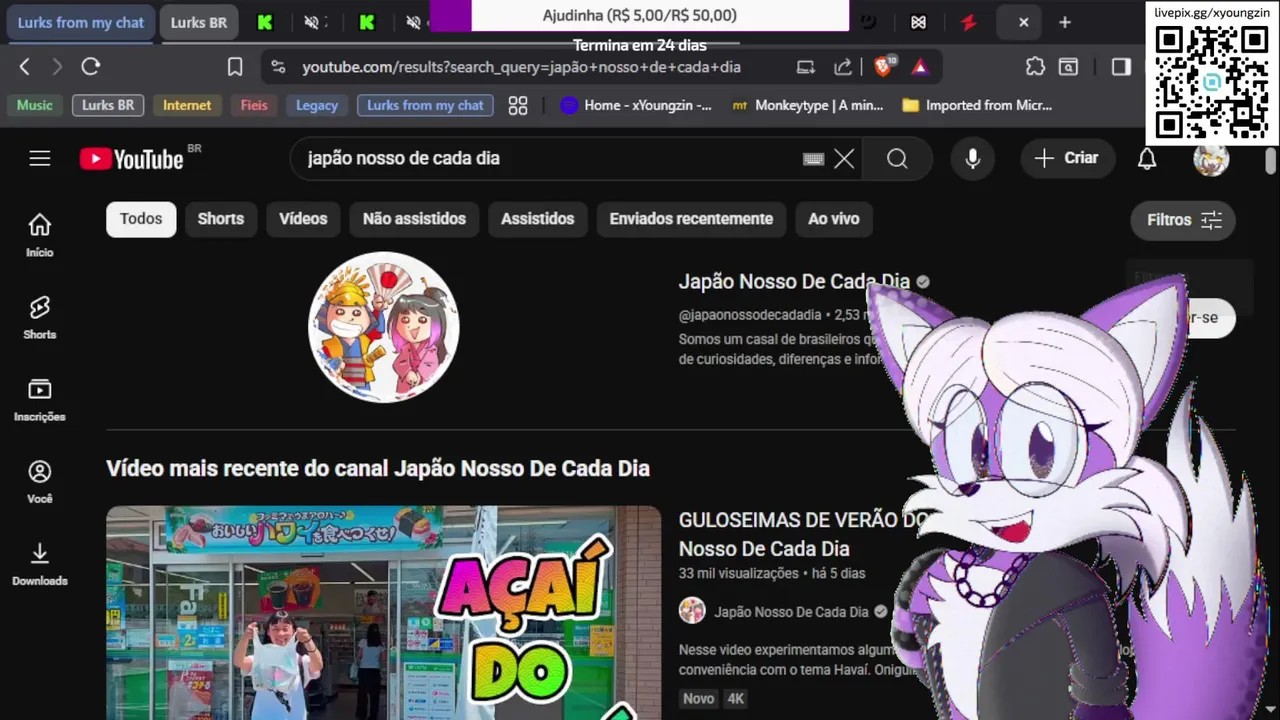Open the Lurks BR bookmark group
Screen dimensions: 1280x720
(x=108, y=105)
